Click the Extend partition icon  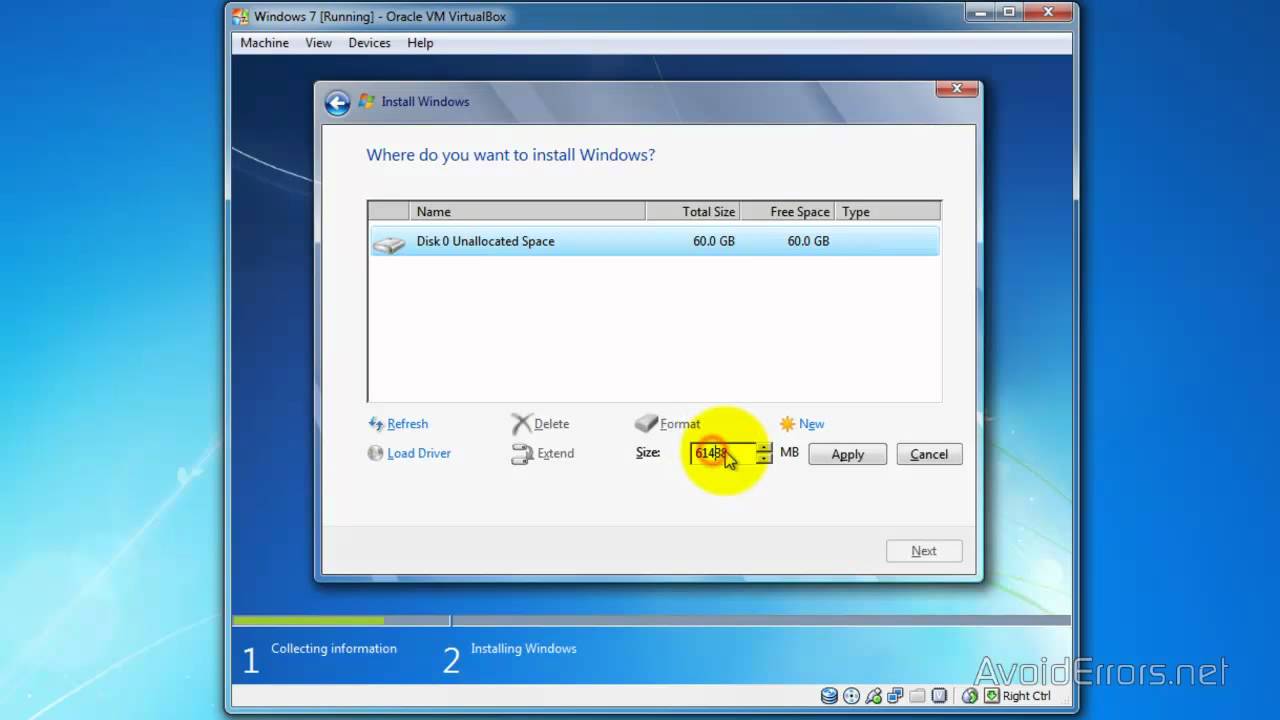click(522, 454)
